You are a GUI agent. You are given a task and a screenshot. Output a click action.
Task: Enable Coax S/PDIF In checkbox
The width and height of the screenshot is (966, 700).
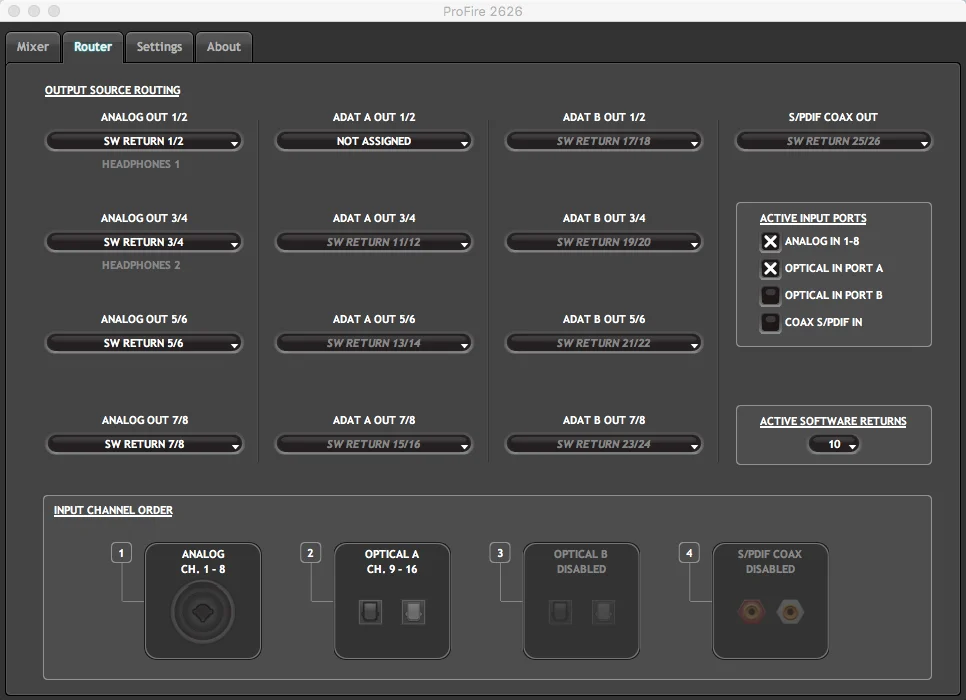pos(770,322)
